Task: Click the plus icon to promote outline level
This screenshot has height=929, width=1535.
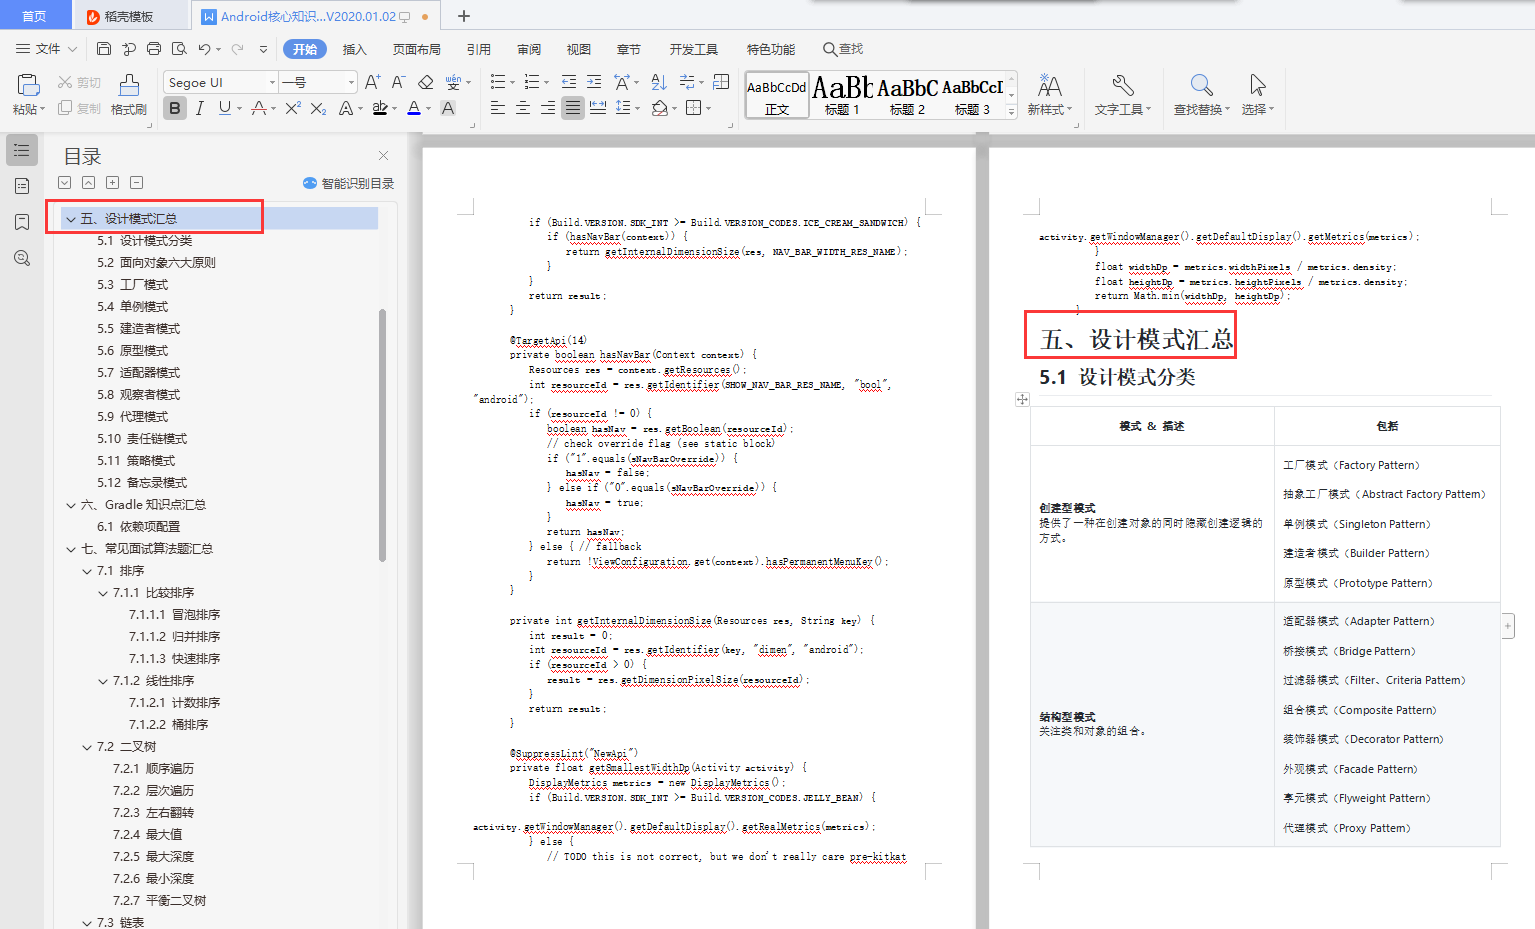Action: [112, 182]
